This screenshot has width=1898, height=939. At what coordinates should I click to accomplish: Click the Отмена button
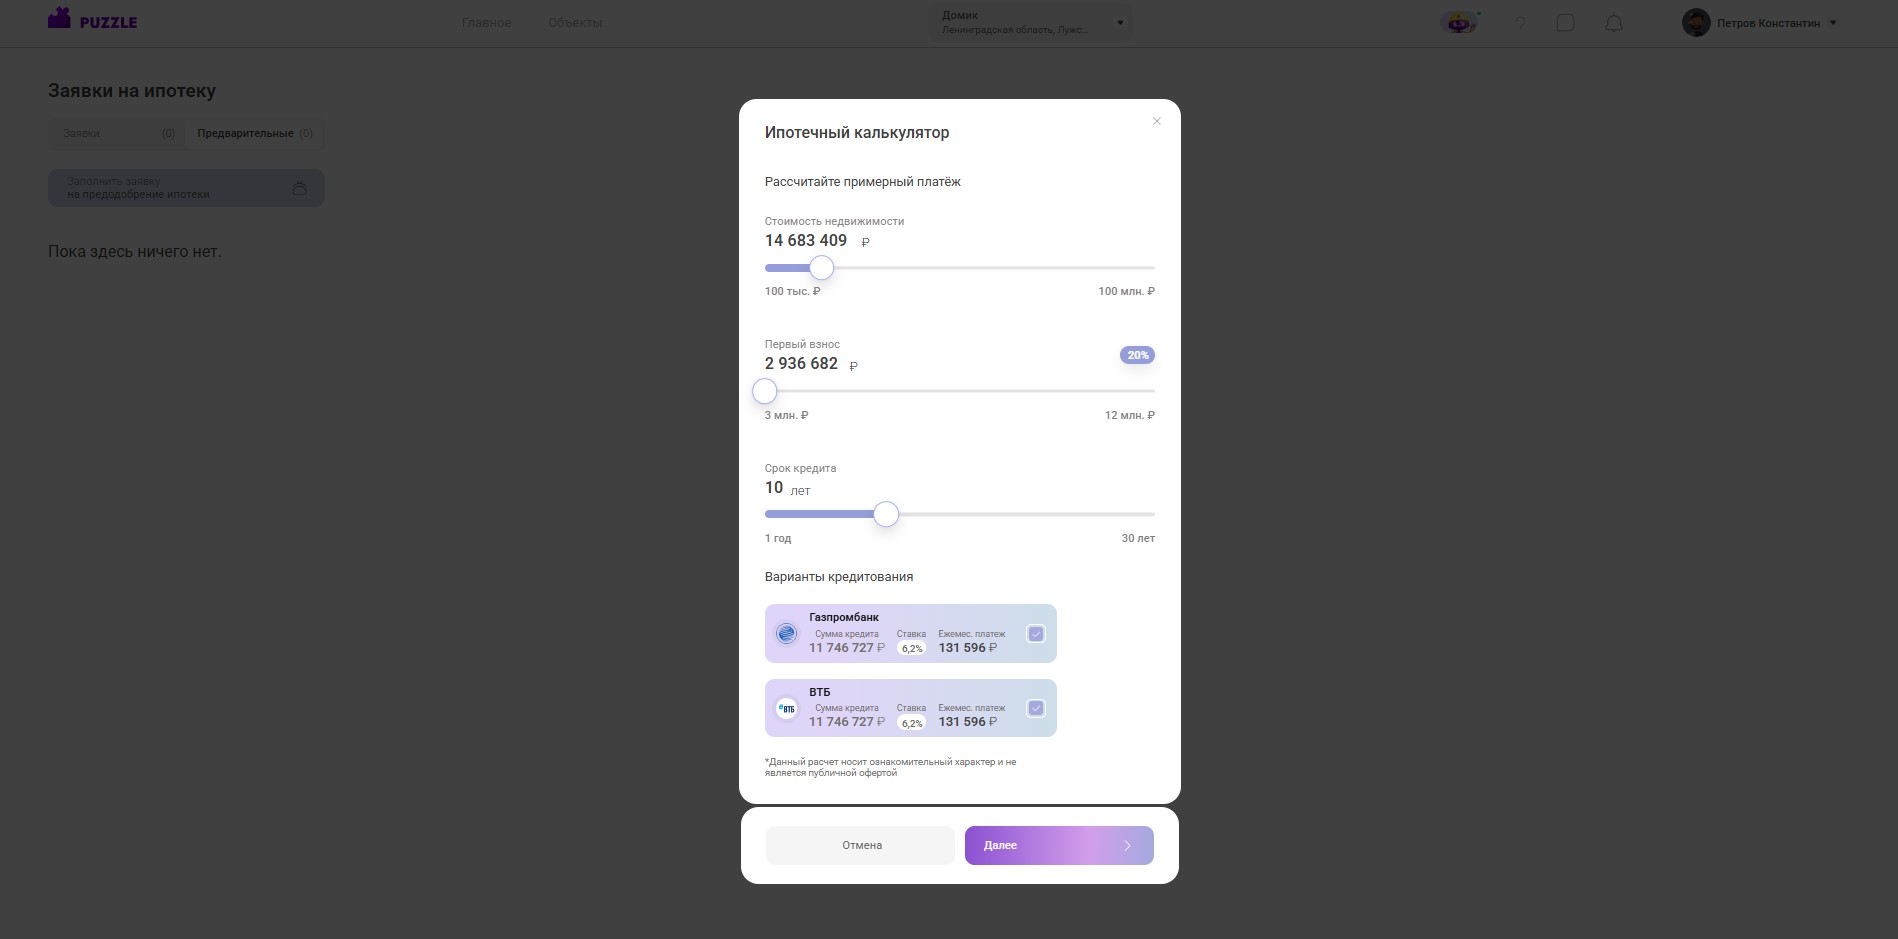[x=860, y=845]
